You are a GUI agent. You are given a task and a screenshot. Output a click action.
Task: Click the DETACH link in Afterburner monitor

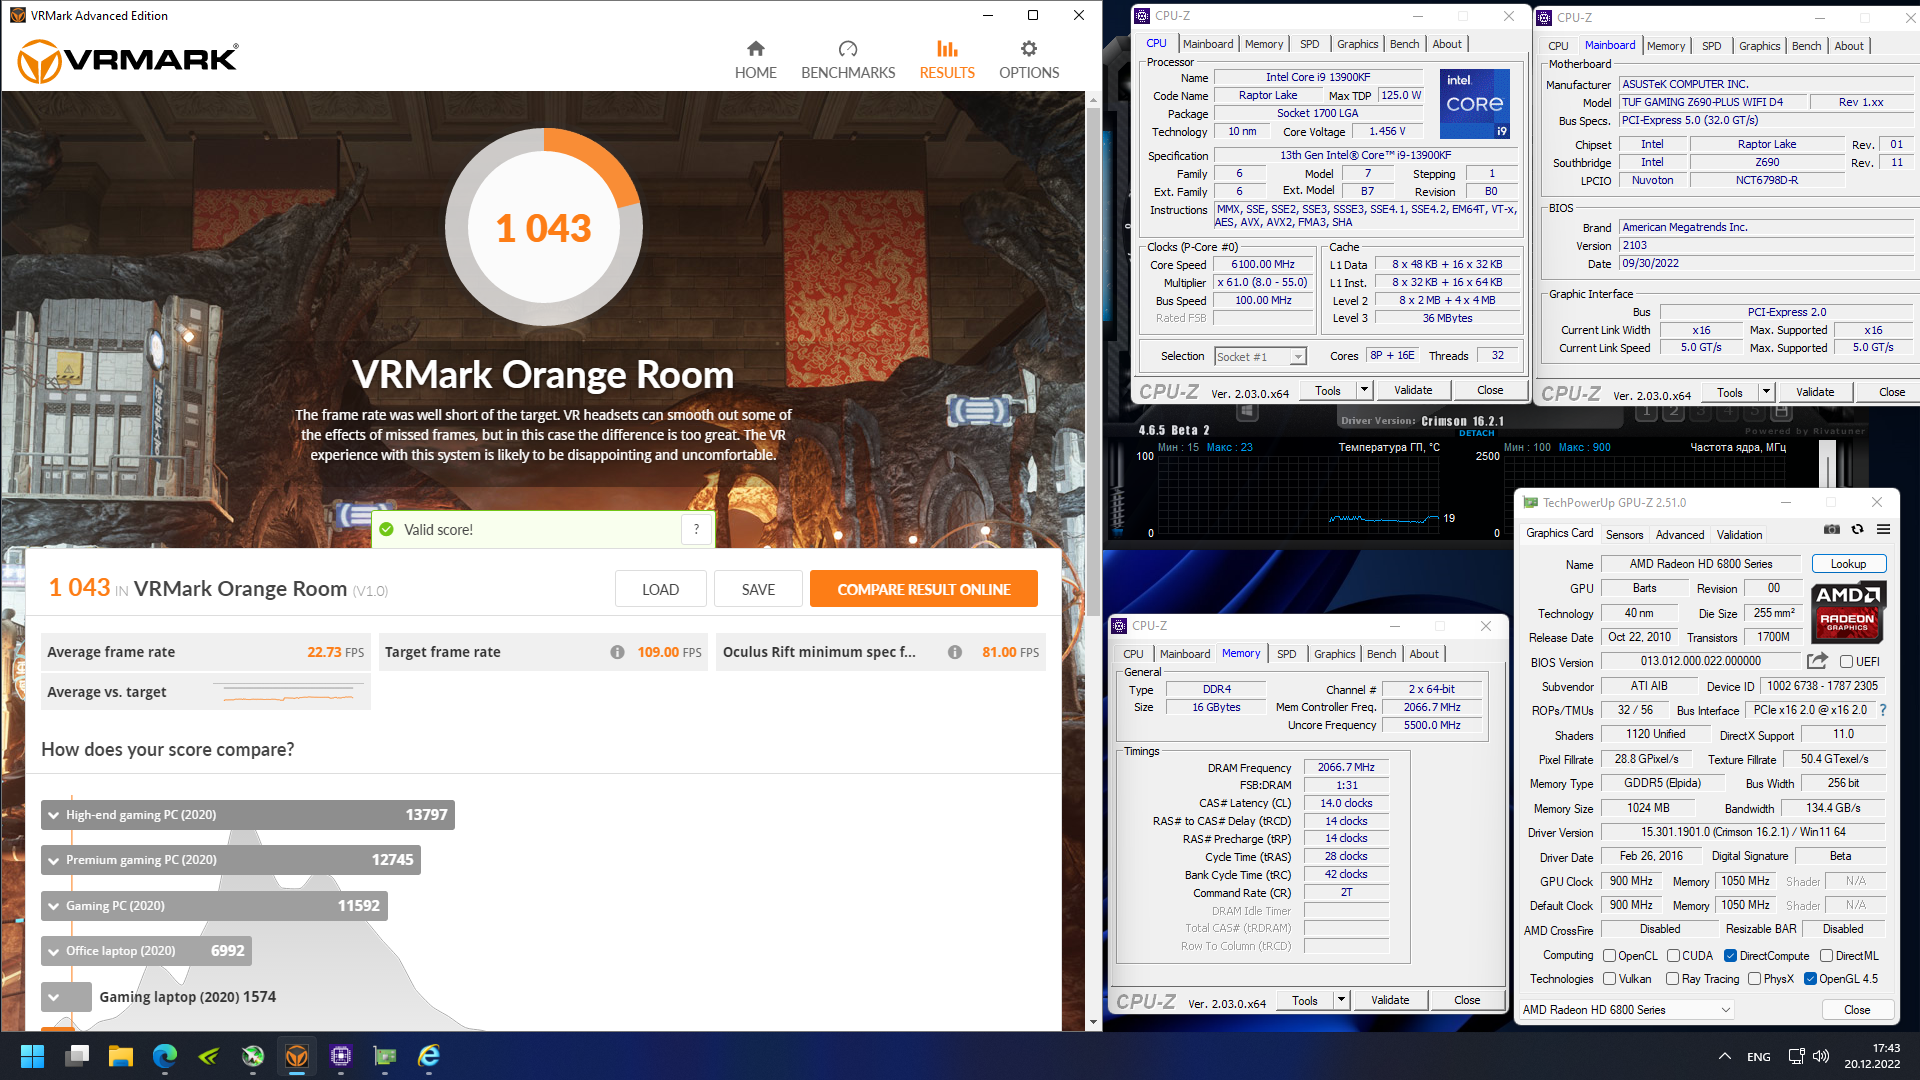pos(1476,433)
